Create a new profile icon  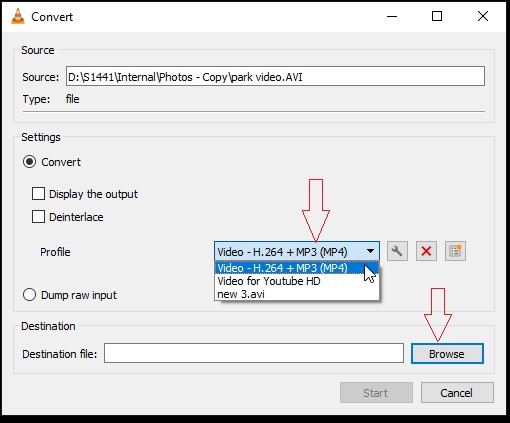point(455,251)
